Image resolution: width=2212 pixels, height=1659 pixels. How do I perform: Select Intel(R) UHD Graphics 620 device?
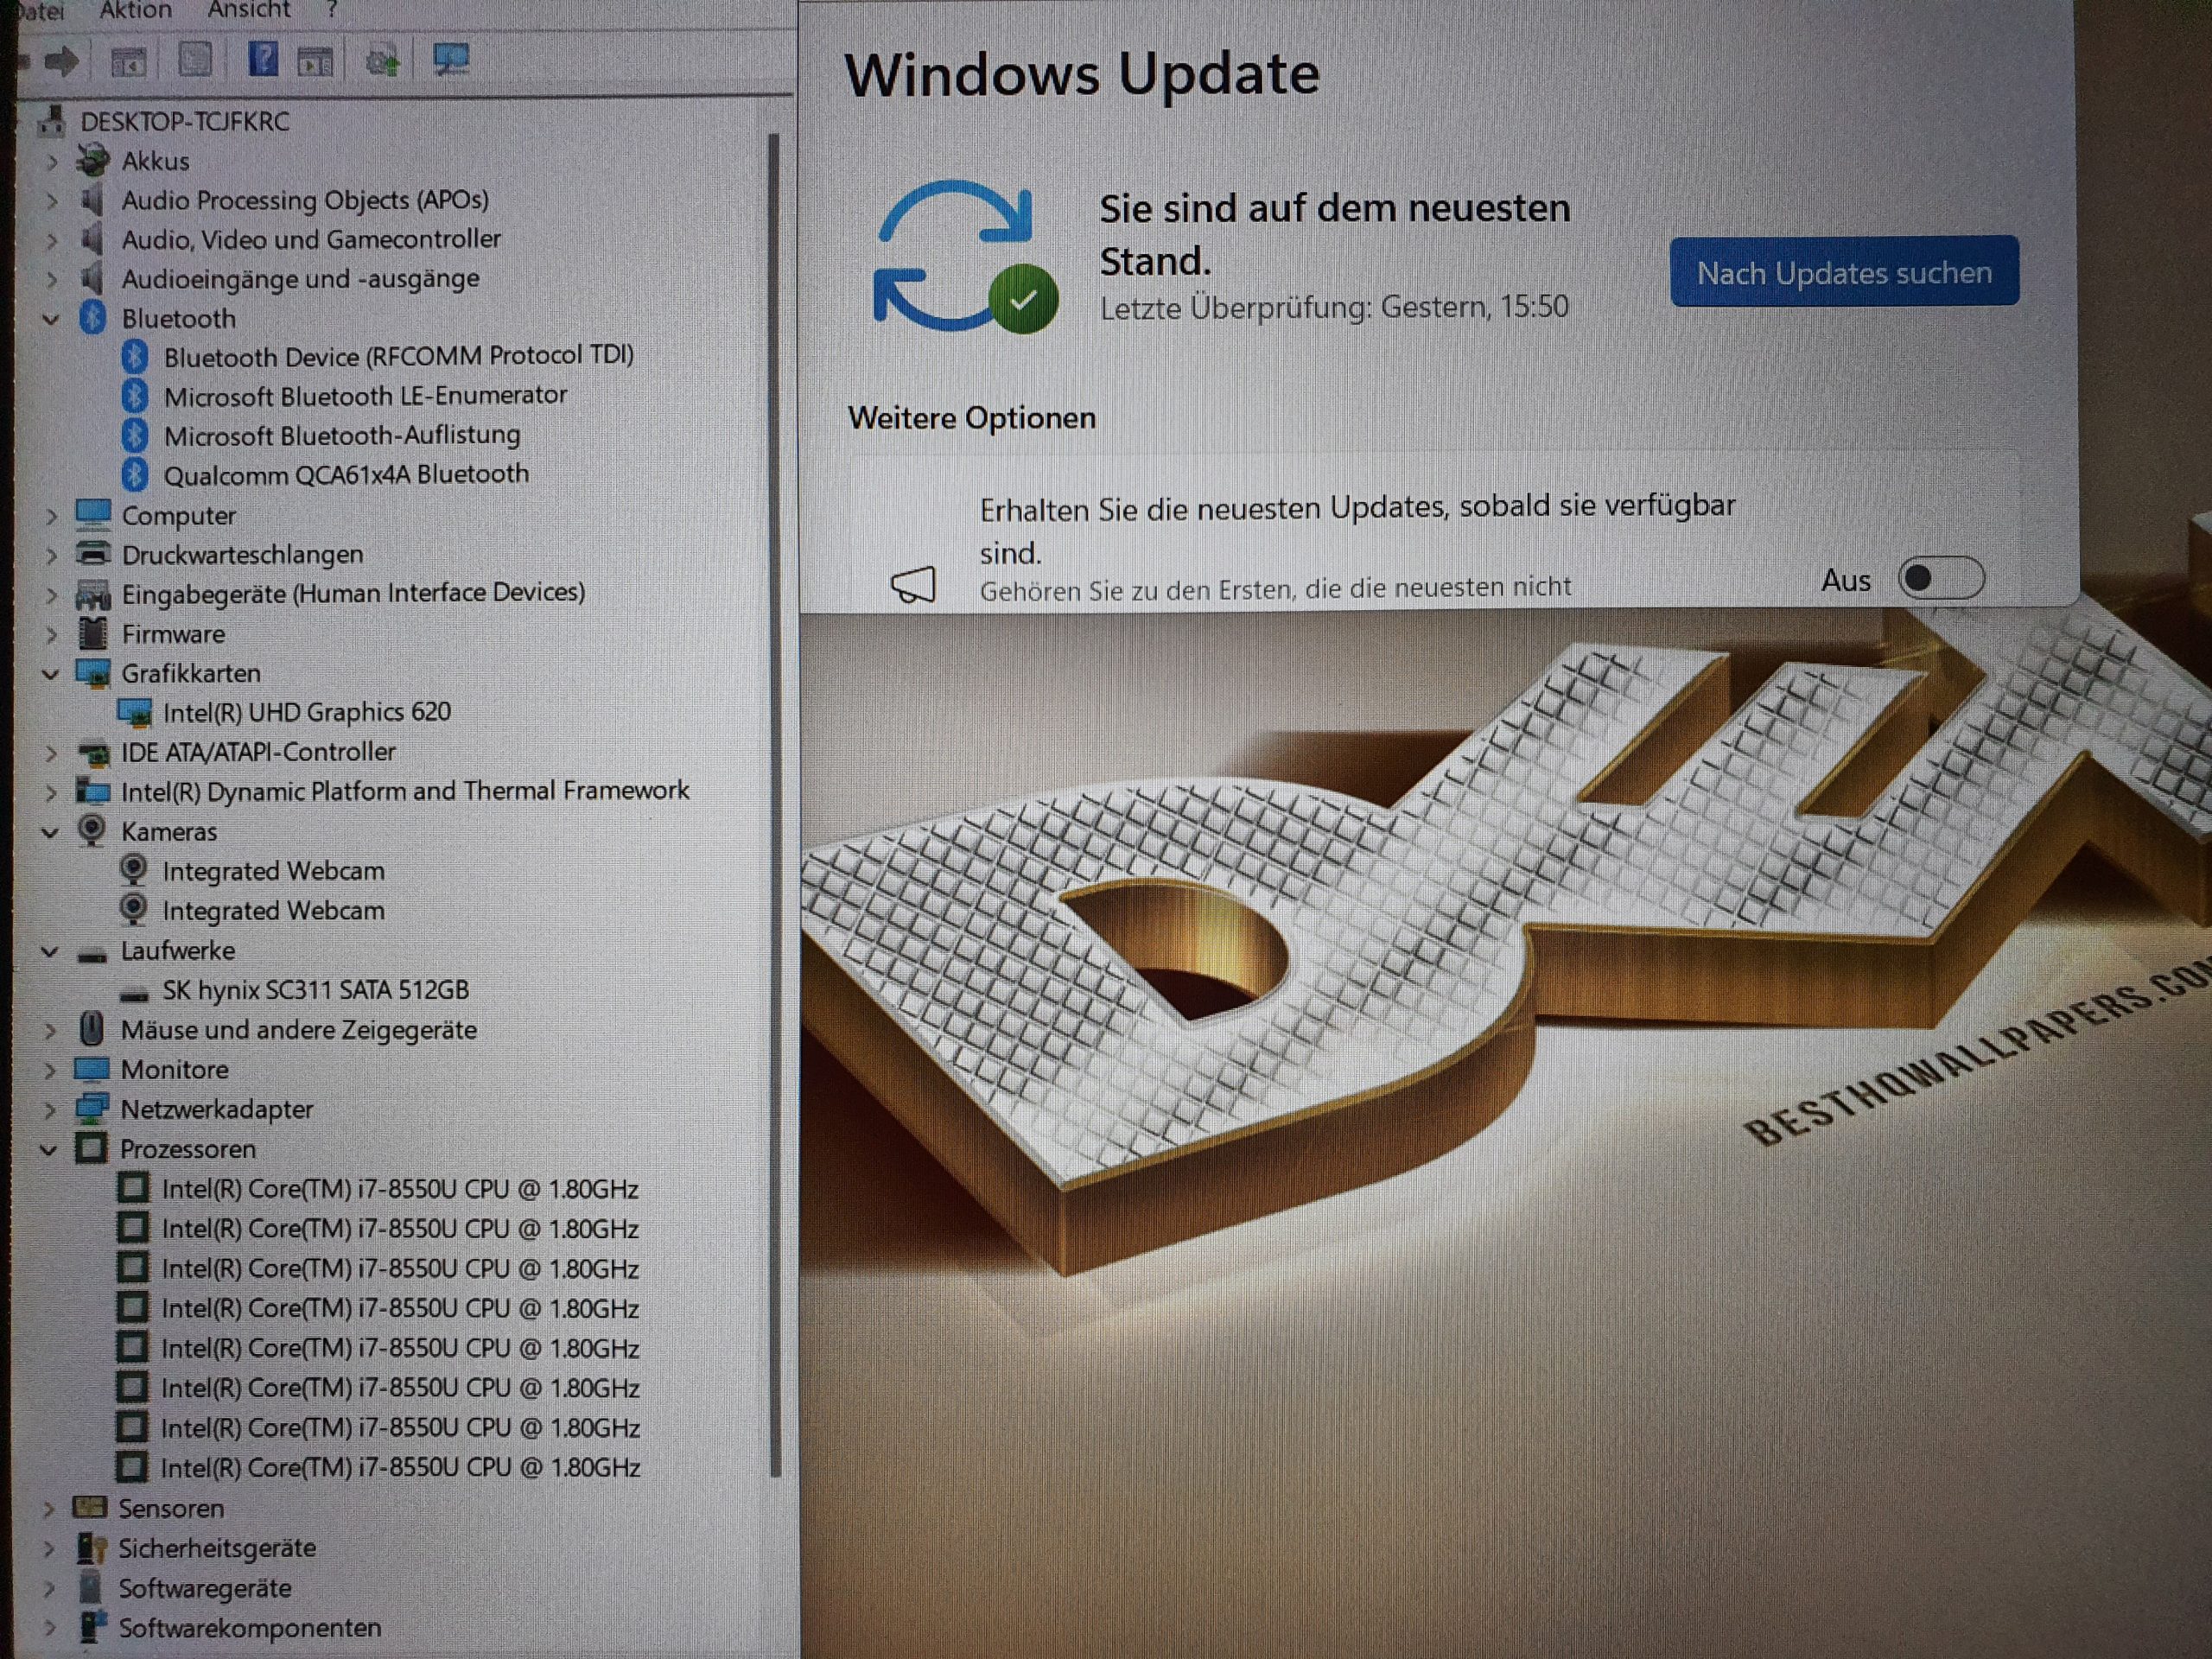pyautogui.click(x=306, y=712)
